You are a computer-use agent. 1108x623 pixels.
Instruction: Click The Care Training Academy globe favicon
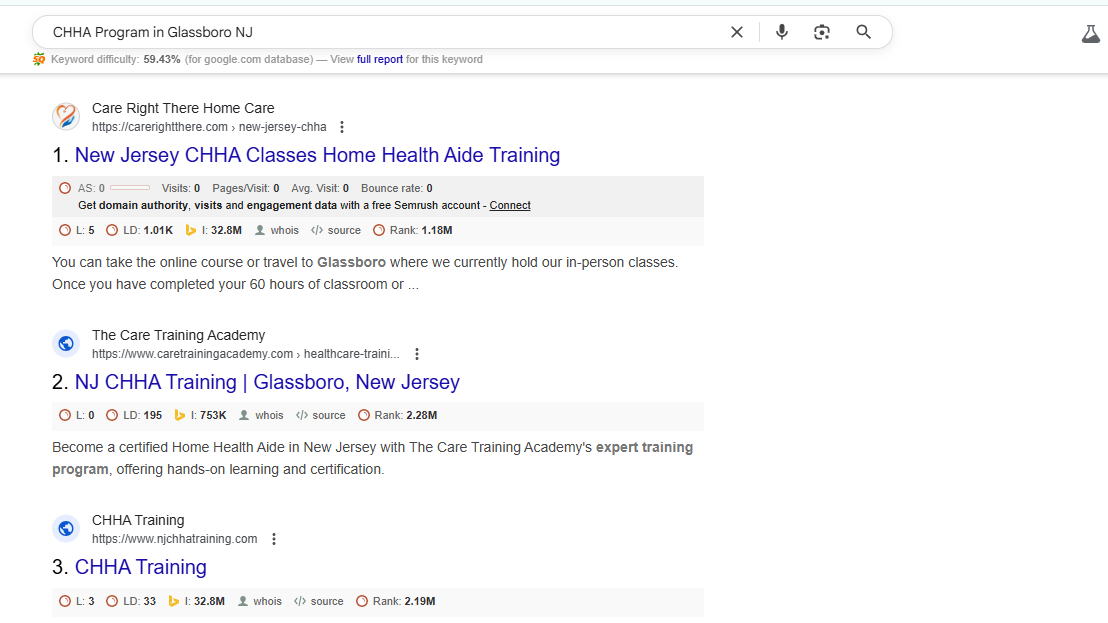pos(66,344)
